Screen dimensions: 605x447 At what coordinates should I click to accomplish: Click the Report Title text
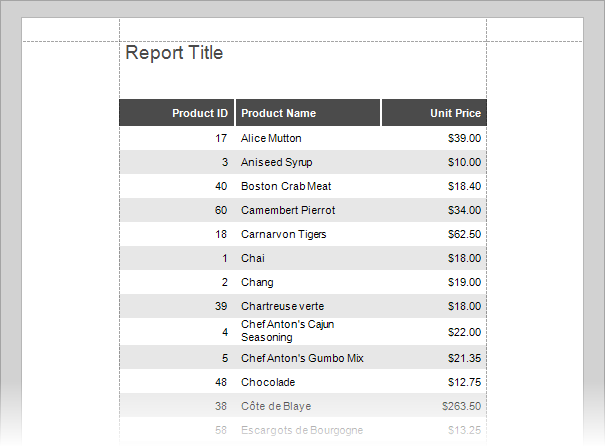174,53
